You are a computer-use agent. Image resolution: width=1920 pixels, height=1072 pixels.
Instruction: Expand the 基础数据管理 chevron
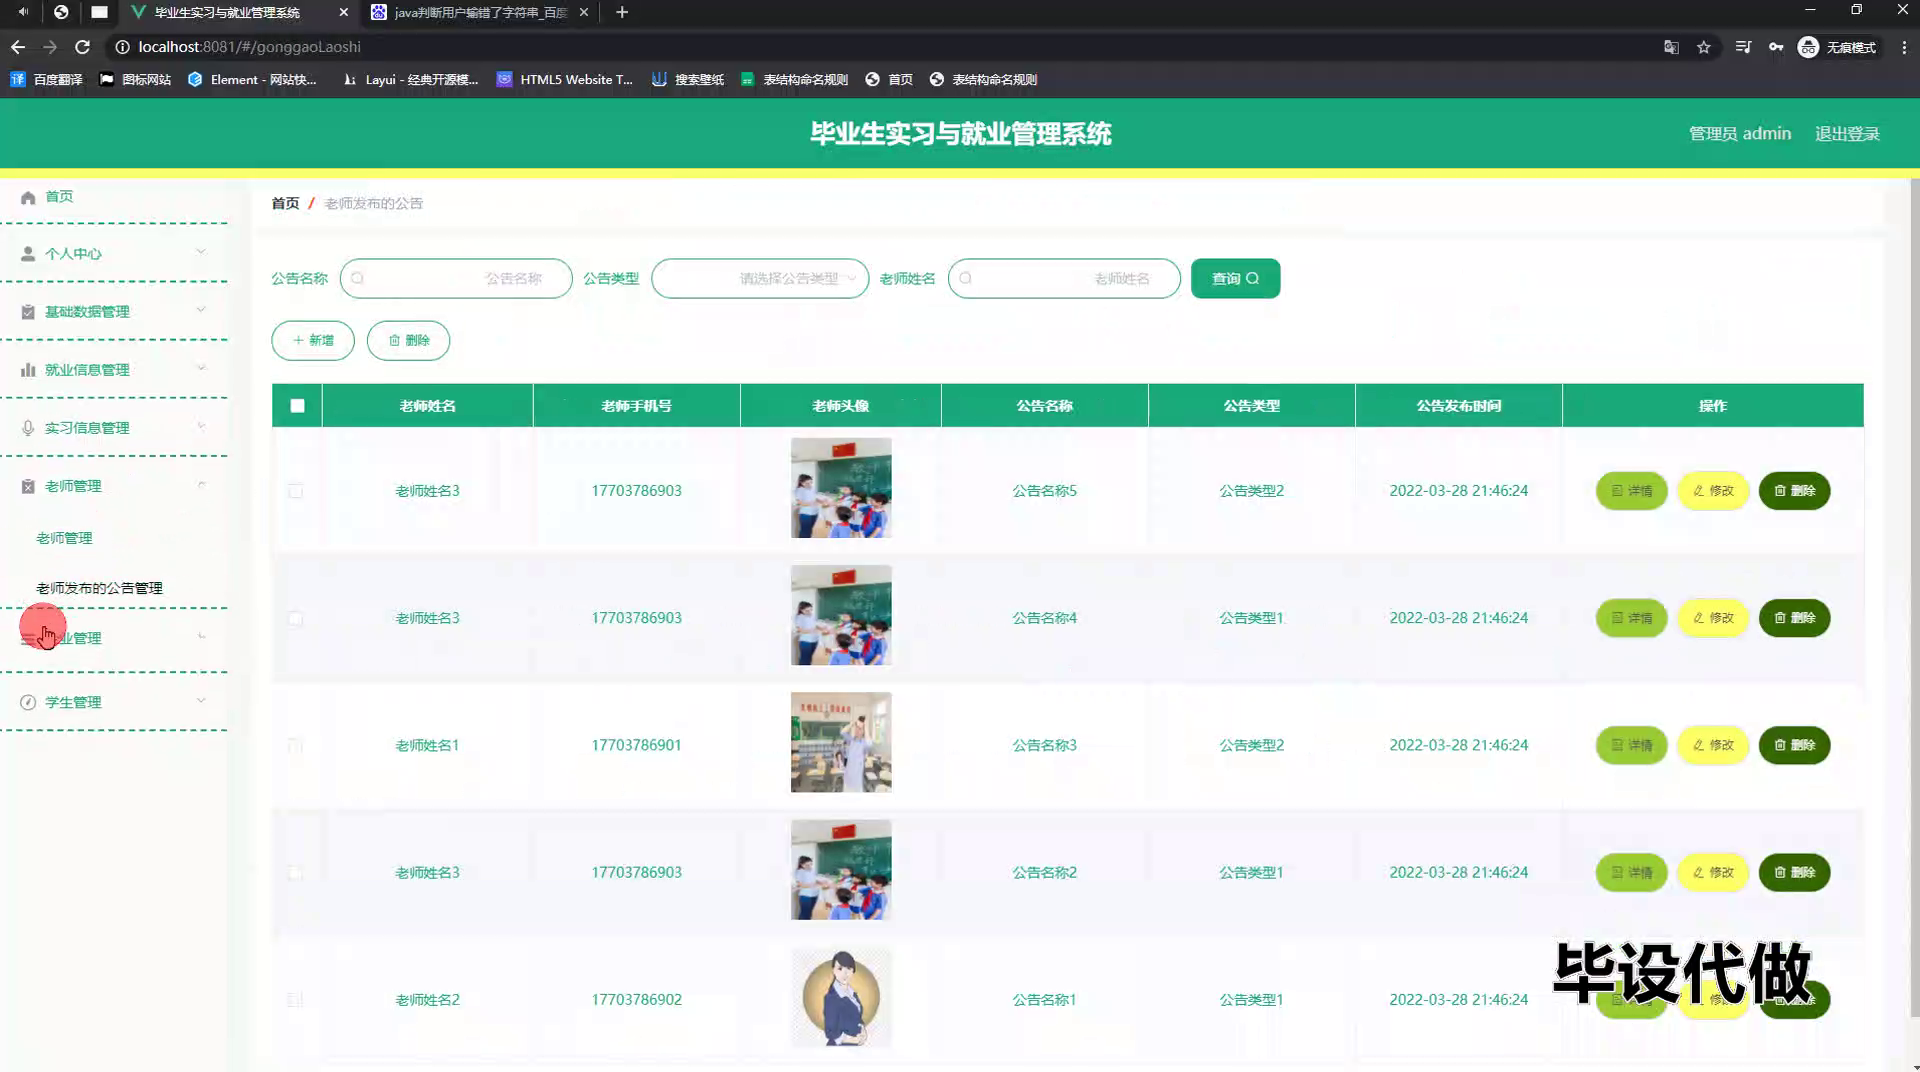coord(201,310)
